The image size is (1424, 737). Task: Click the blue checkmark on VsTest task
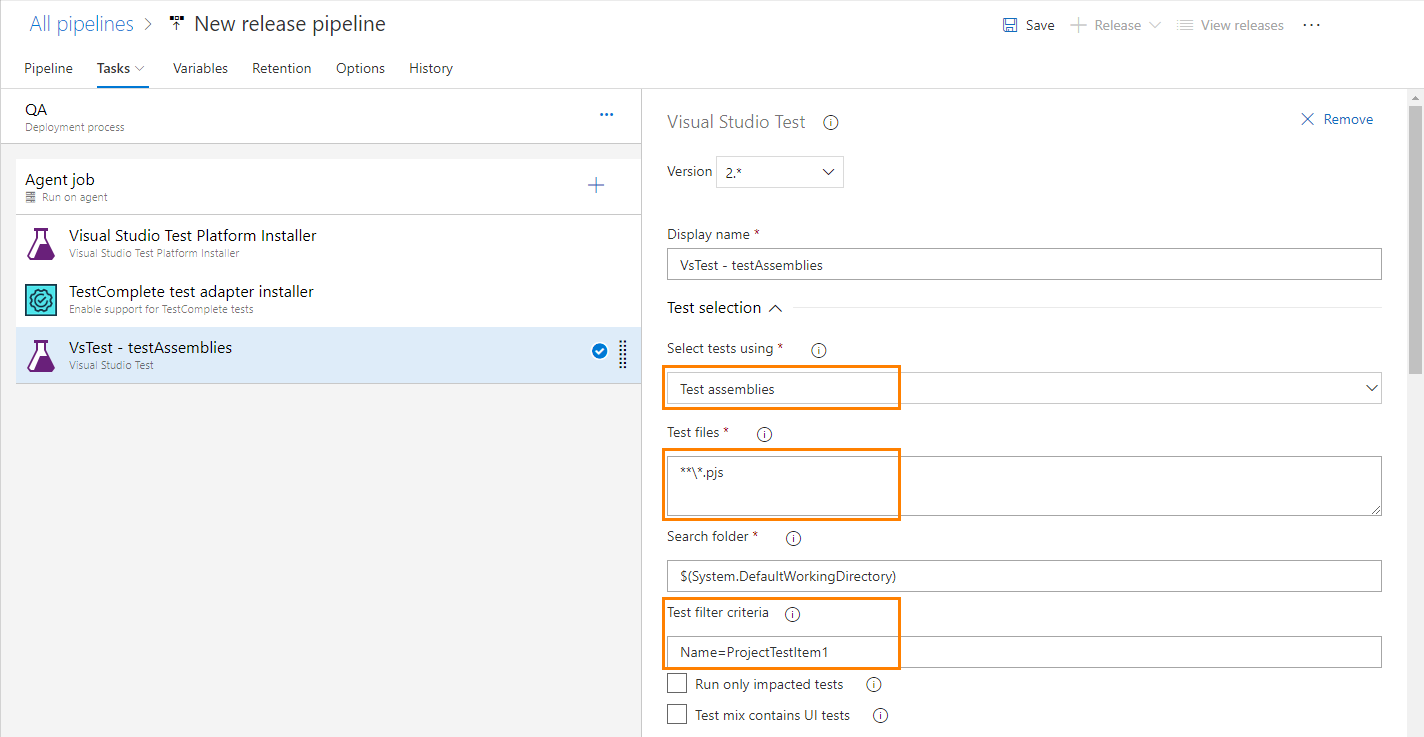599,351
